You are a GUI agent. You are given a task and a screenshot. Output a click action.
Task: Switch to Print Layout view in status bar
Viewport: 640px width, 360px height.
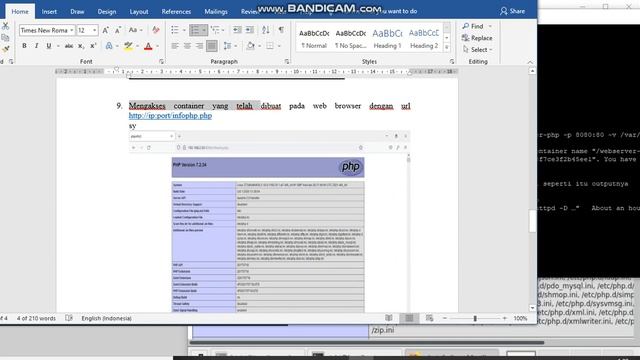click(x=409, y=318)
